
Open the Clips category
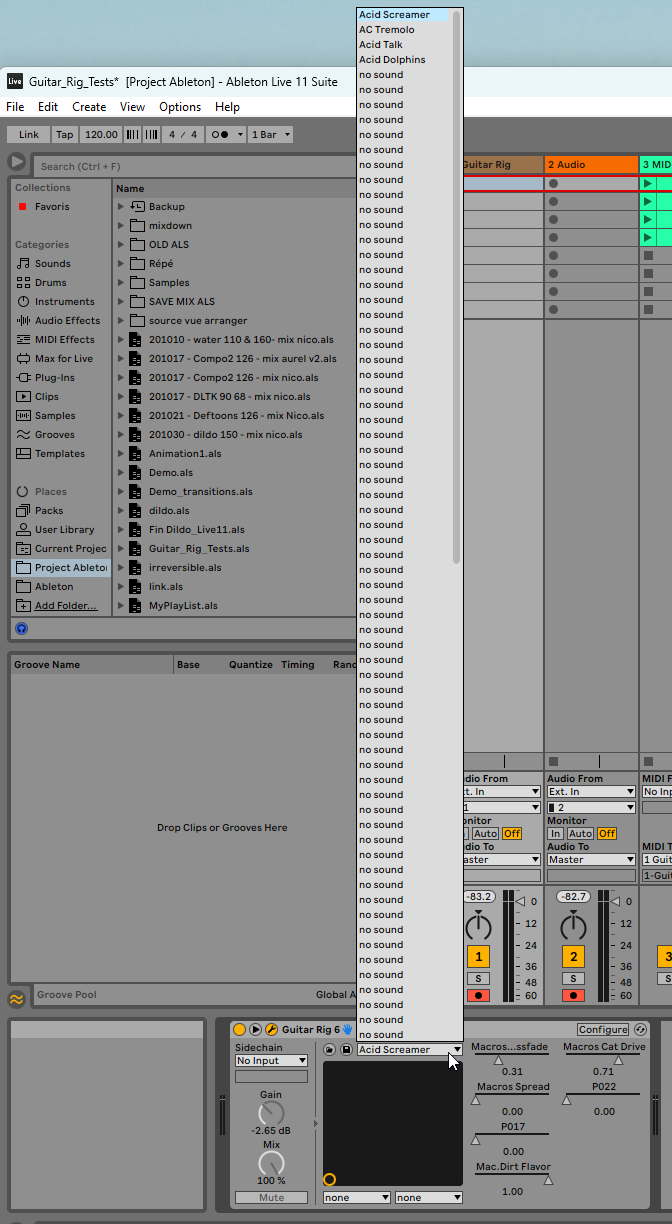[x=47, y=397]
